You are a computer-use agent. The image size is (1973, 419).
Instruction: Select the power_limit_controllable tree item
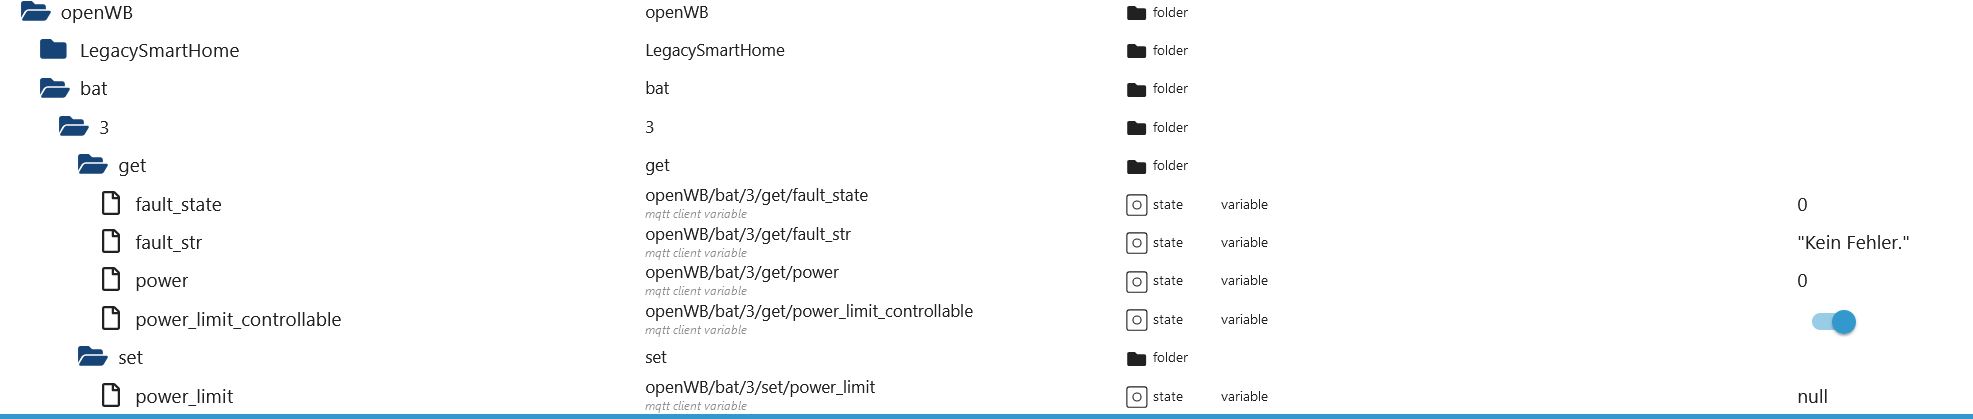click(238, 319)
